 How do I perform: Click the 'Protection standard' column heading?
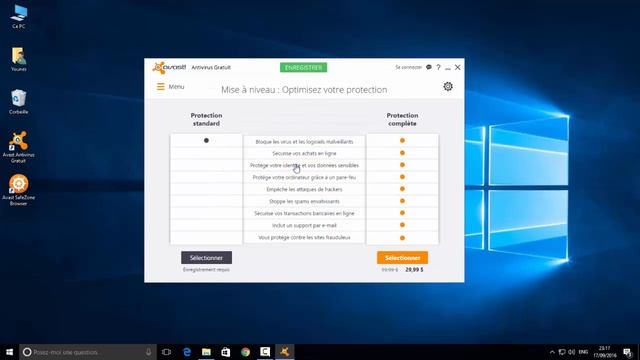click(x=206, y=119)
